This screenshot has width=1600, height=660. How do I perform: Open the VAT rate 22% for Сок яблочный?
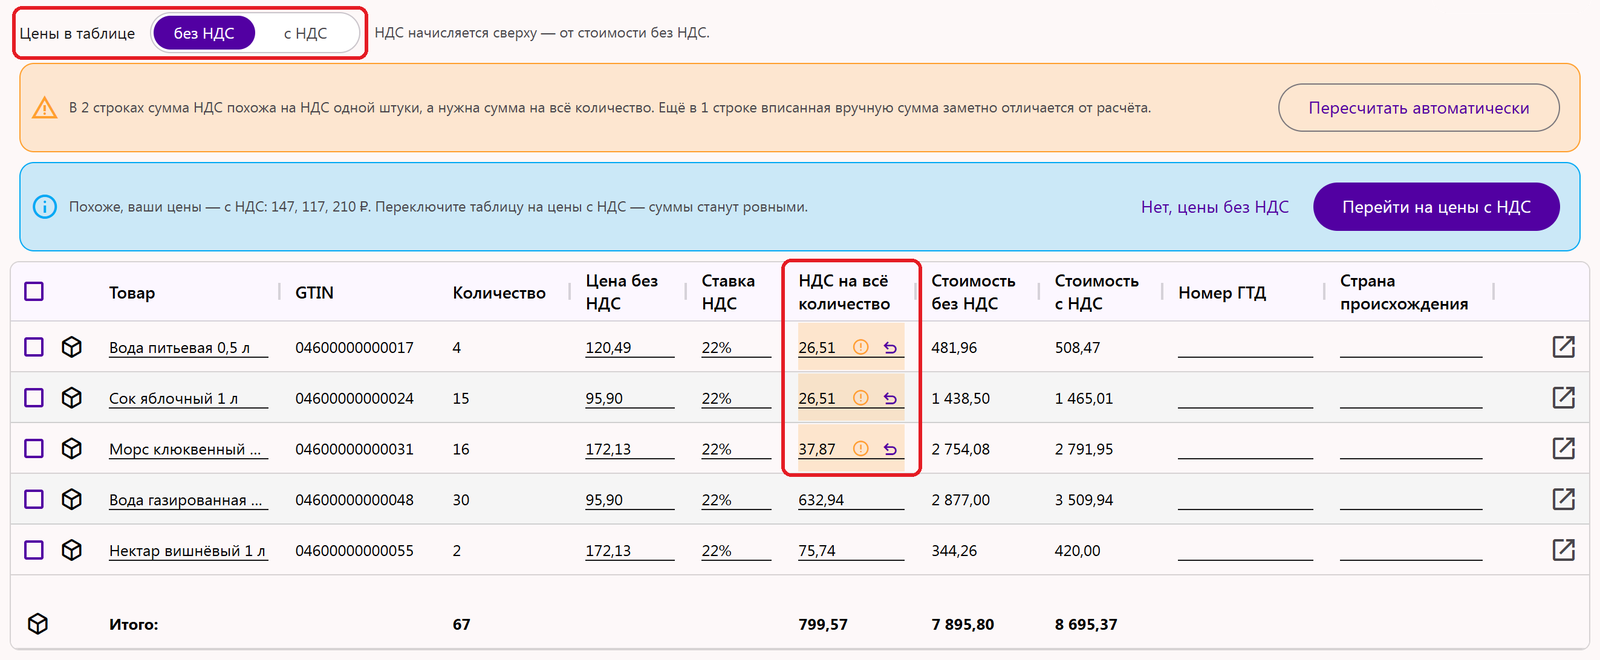tap(736, 399)
